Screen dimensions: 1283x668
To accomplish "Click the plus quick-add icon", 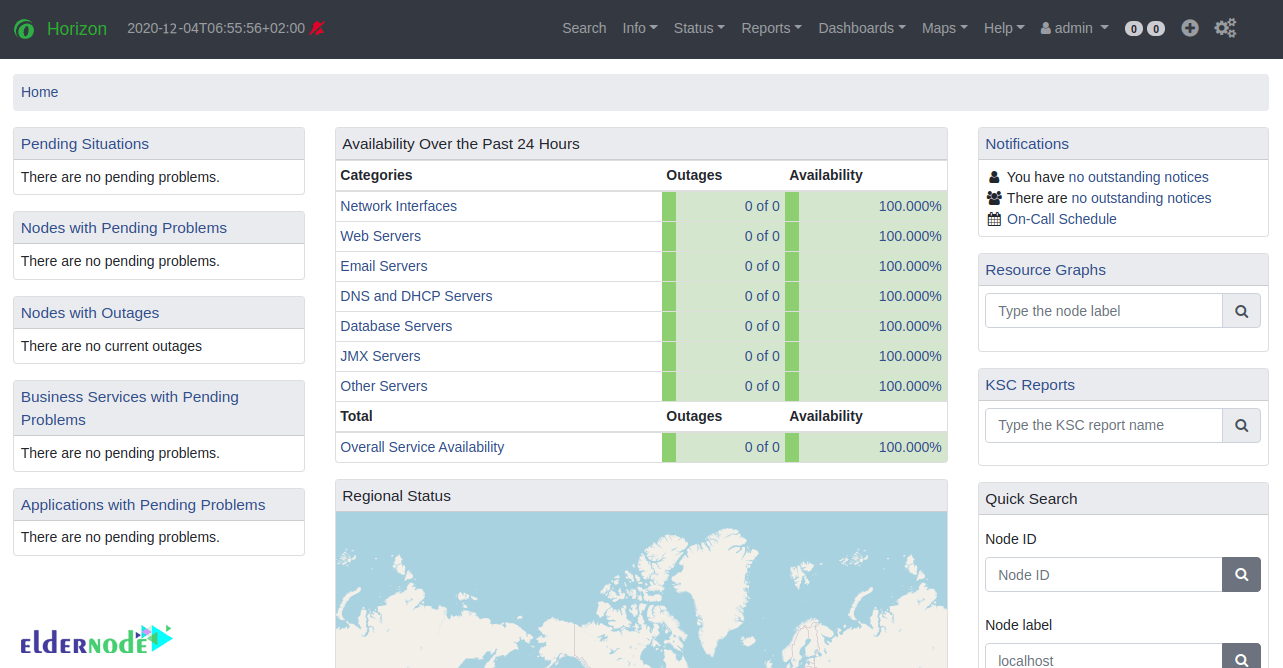I will [1189, 28].
